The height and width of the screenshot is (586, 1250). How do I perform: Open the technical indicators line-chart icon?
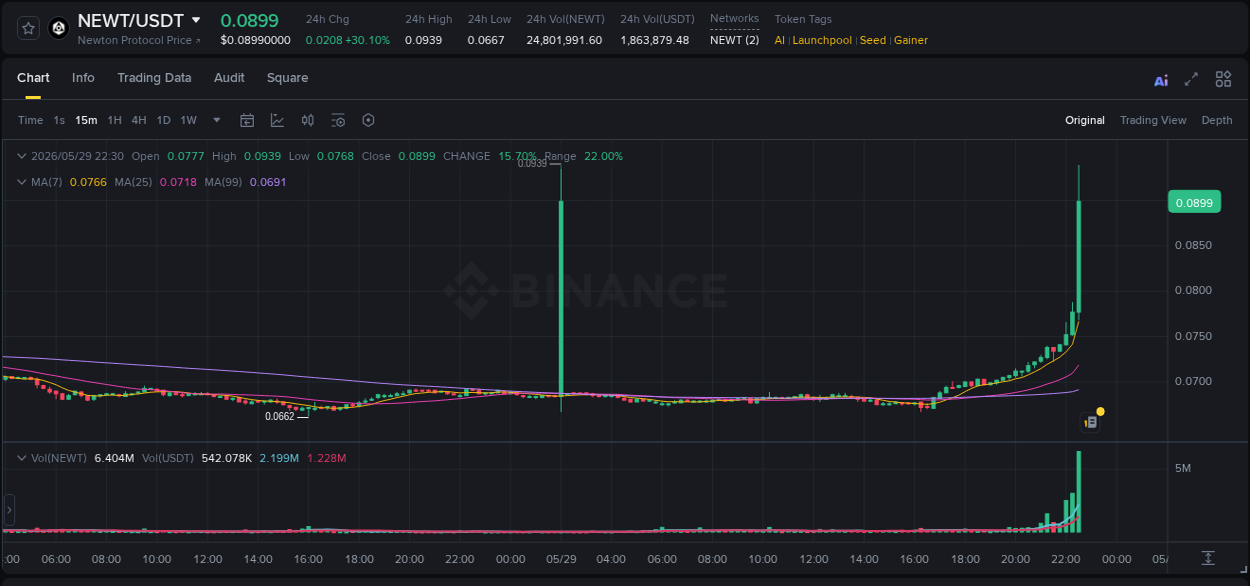pyautogui.click(x=277, y=120)
